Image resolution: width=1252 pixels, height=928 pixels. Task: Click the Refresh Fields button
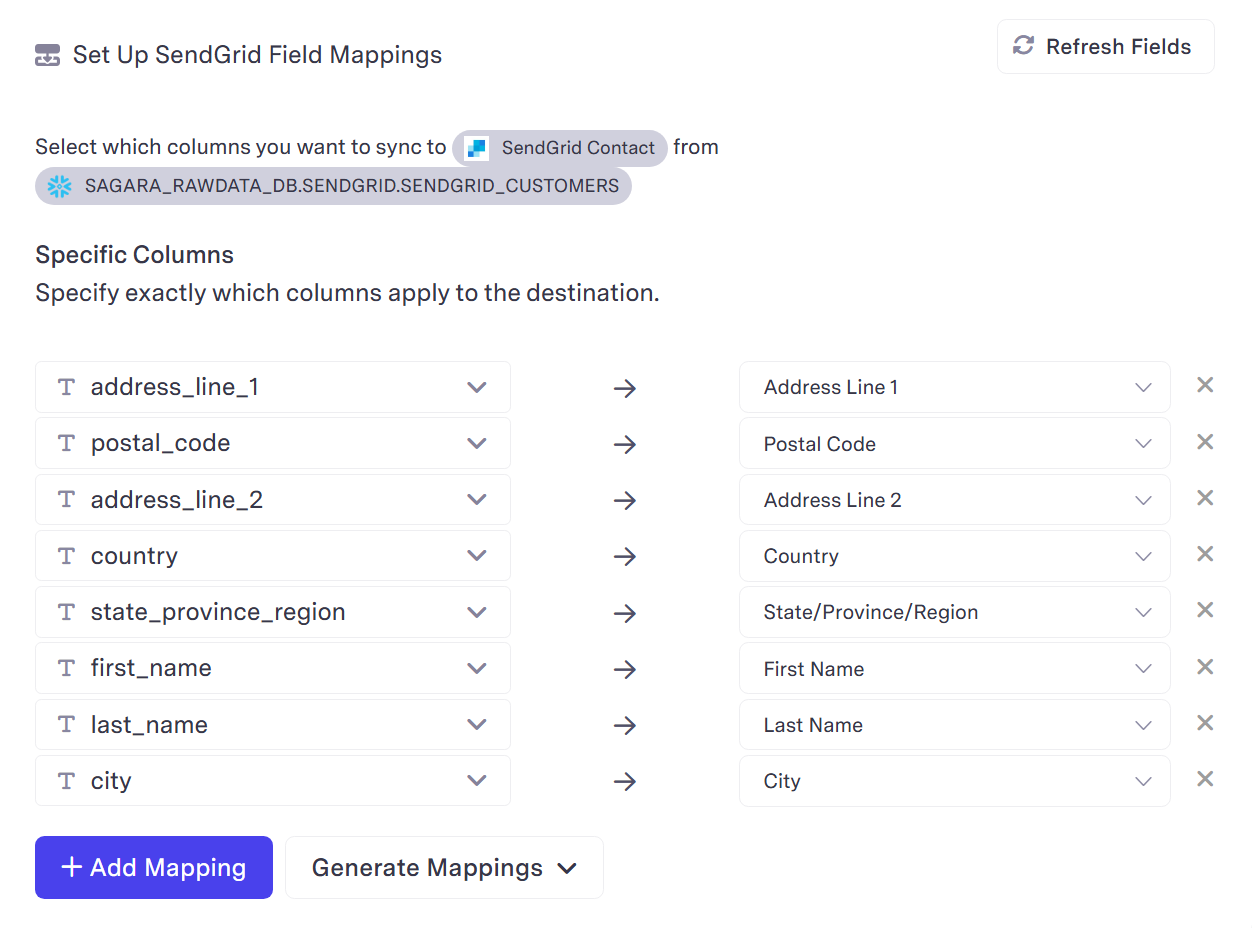click(x=1106, y=47)
